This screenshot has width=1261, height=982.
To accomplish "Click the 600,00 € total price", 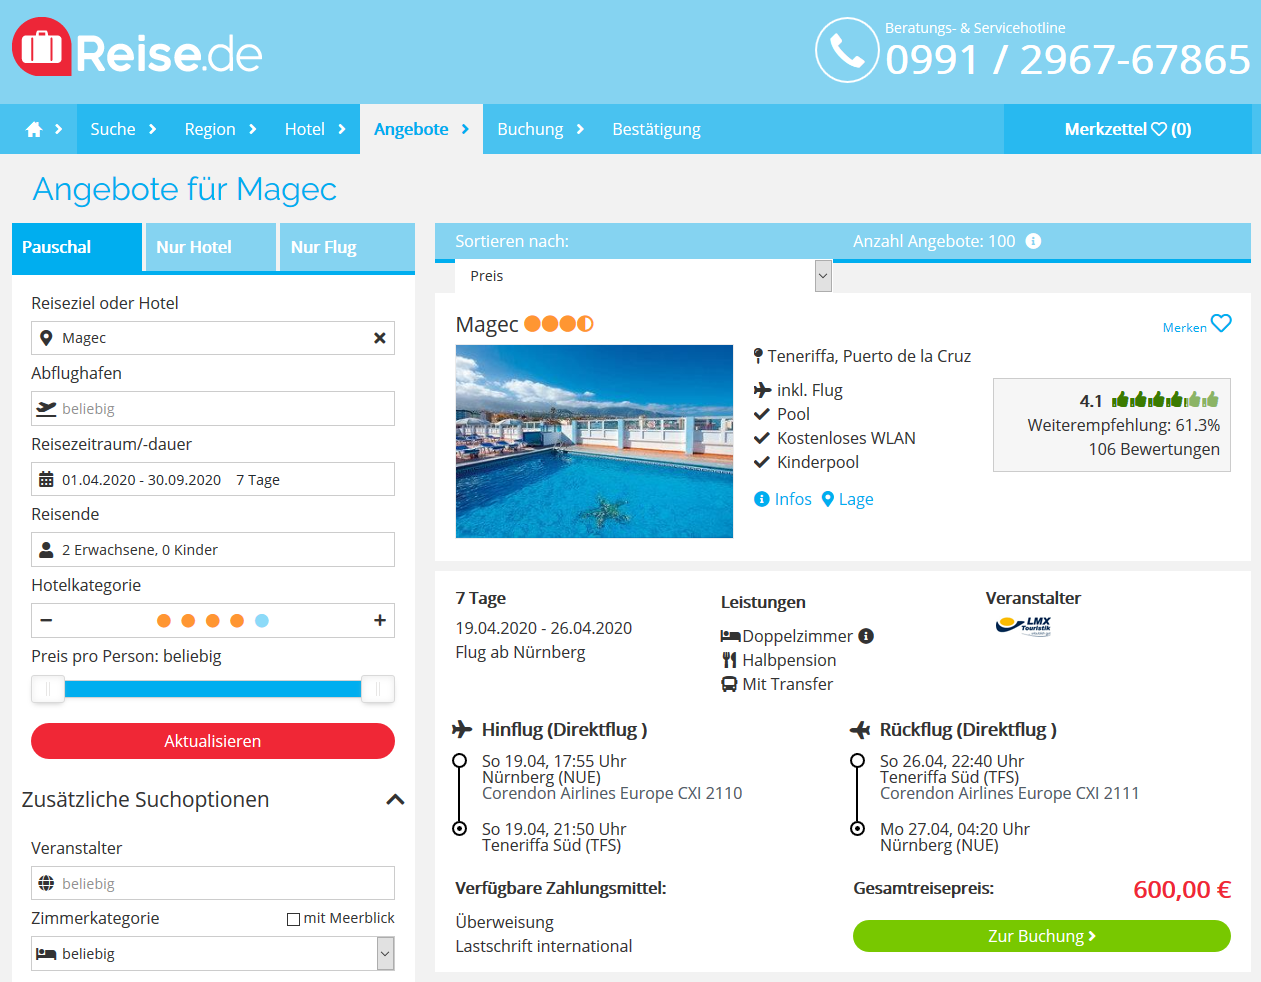I will tap(1182, 889).
